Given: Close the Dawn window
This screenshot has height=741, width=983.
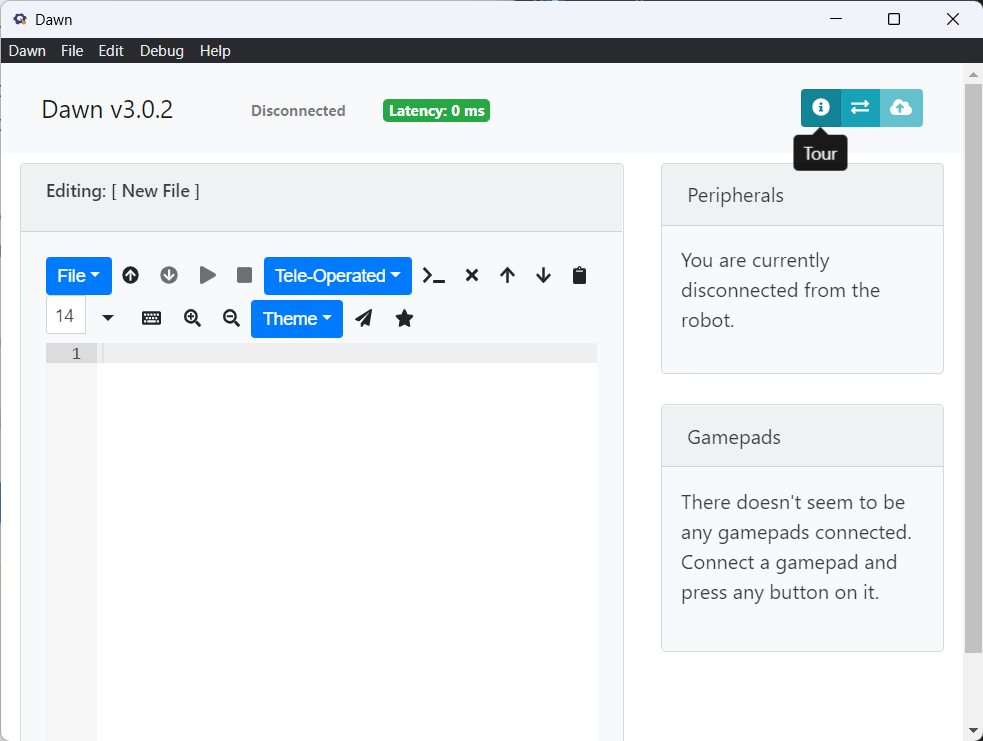Looking at the screenshot, I should (x=952, y=19).
